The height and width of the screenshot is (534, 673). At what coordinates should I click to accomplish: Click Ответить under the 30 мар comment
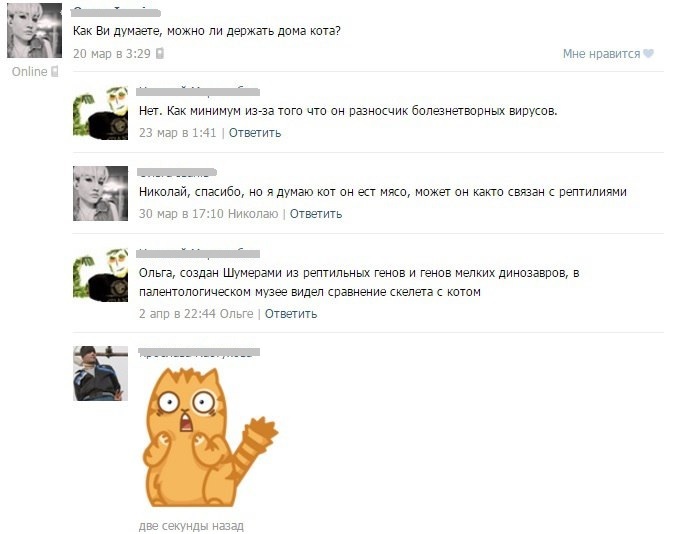(316, 213)
